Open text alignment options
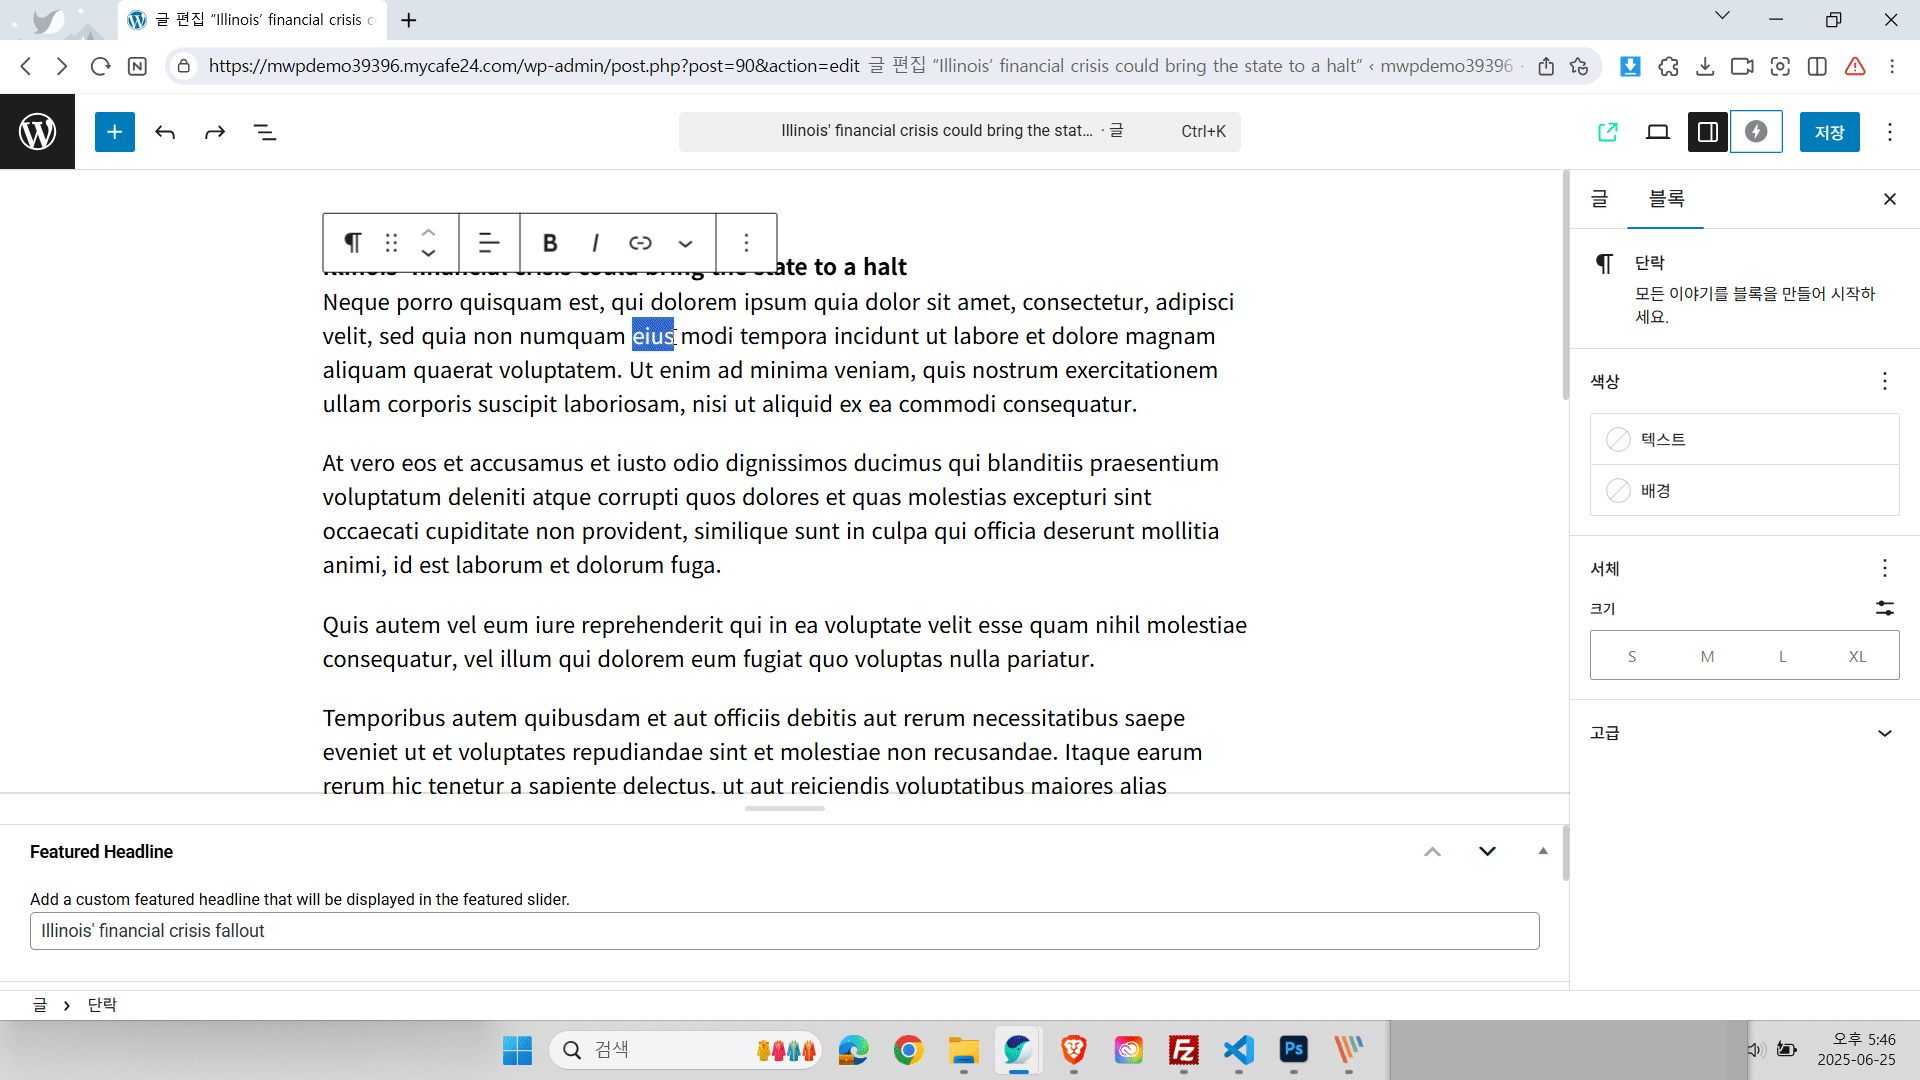This screenshot has height=1080, width=1920. pyautogui.click(x=489, y=243)
